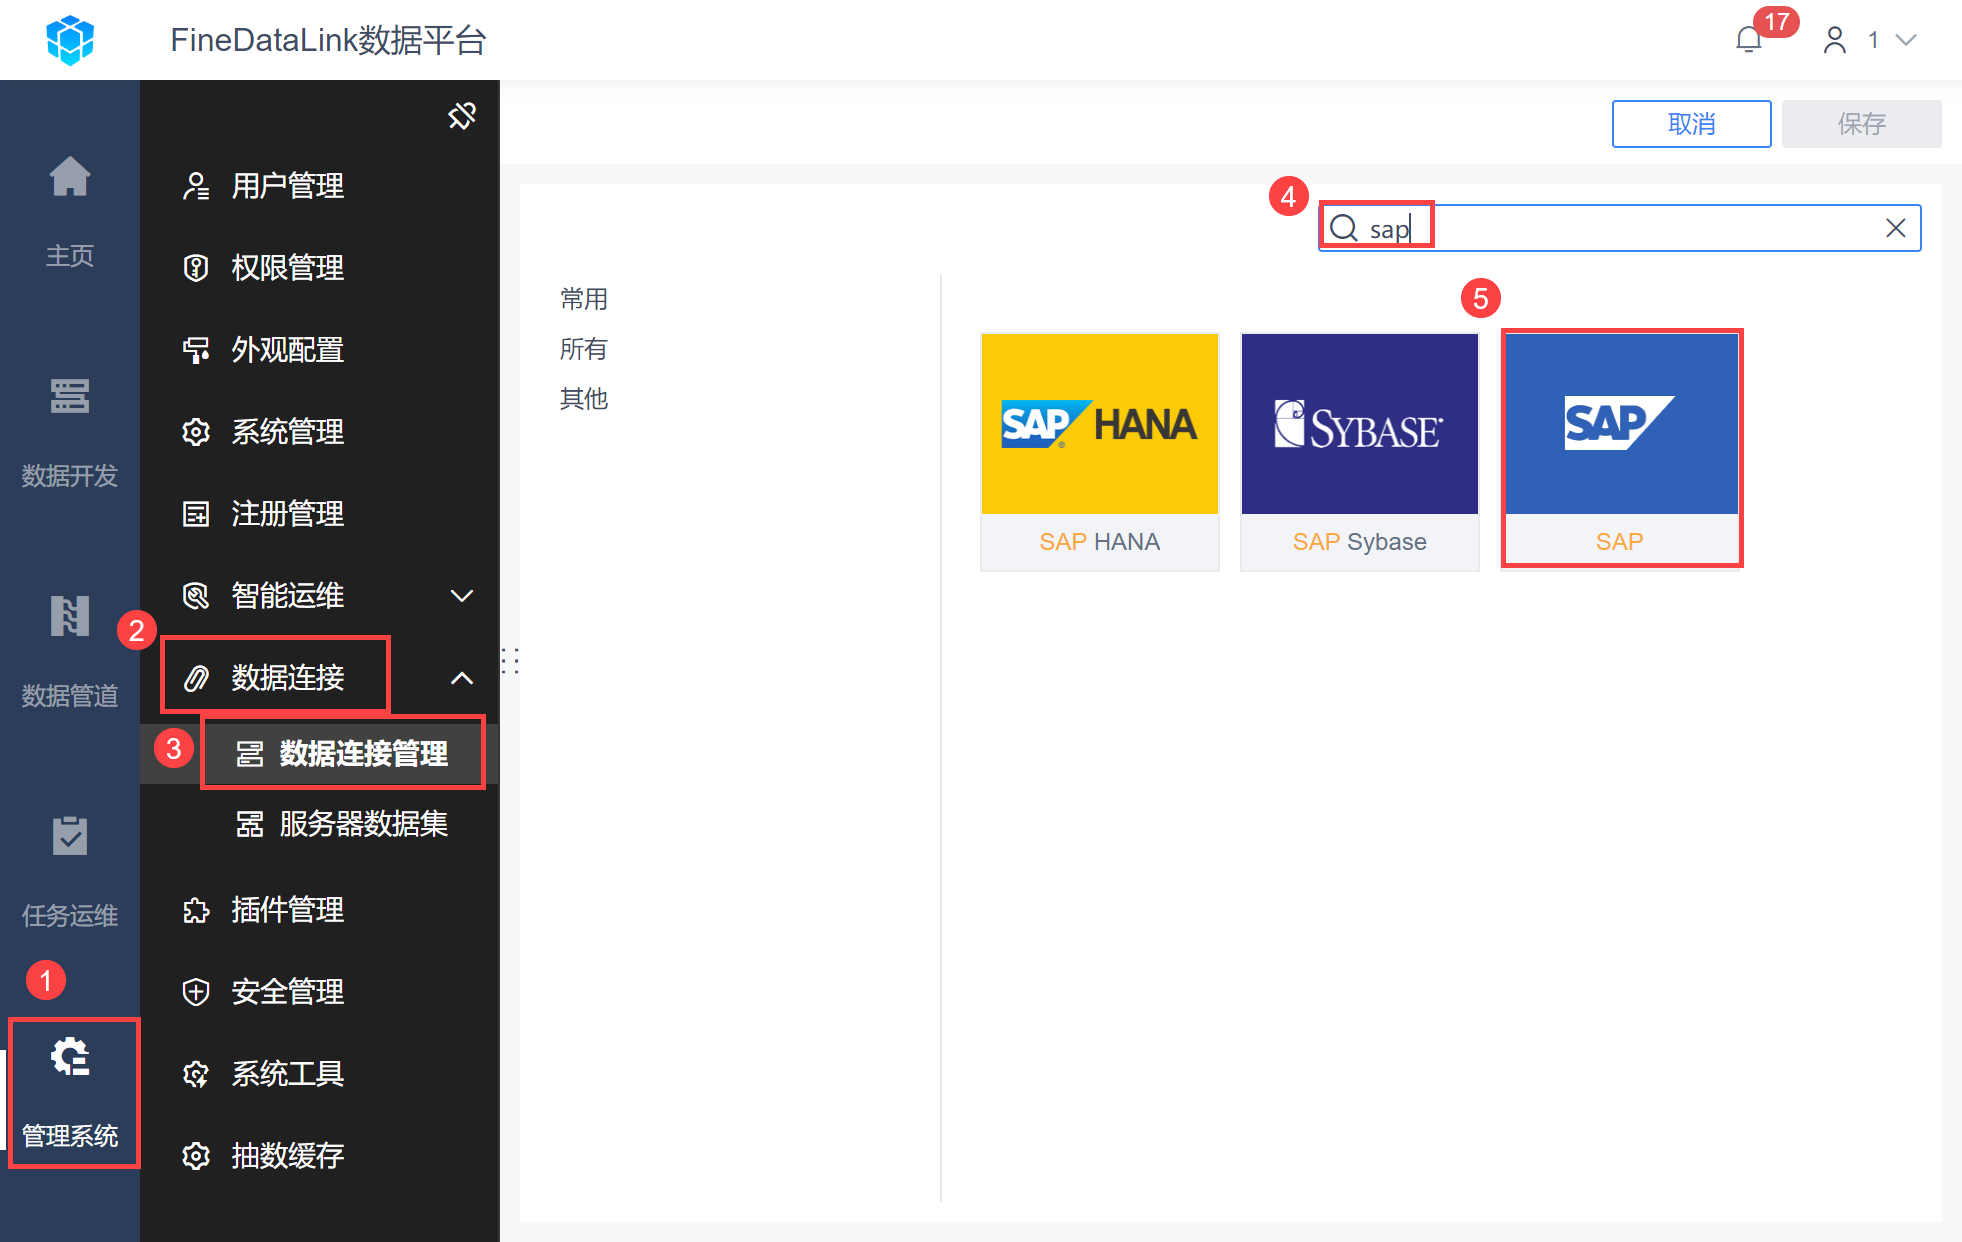Click the pin icon atop sidebar menu
Viewport: 1962px width, 1242px height.
461,116
